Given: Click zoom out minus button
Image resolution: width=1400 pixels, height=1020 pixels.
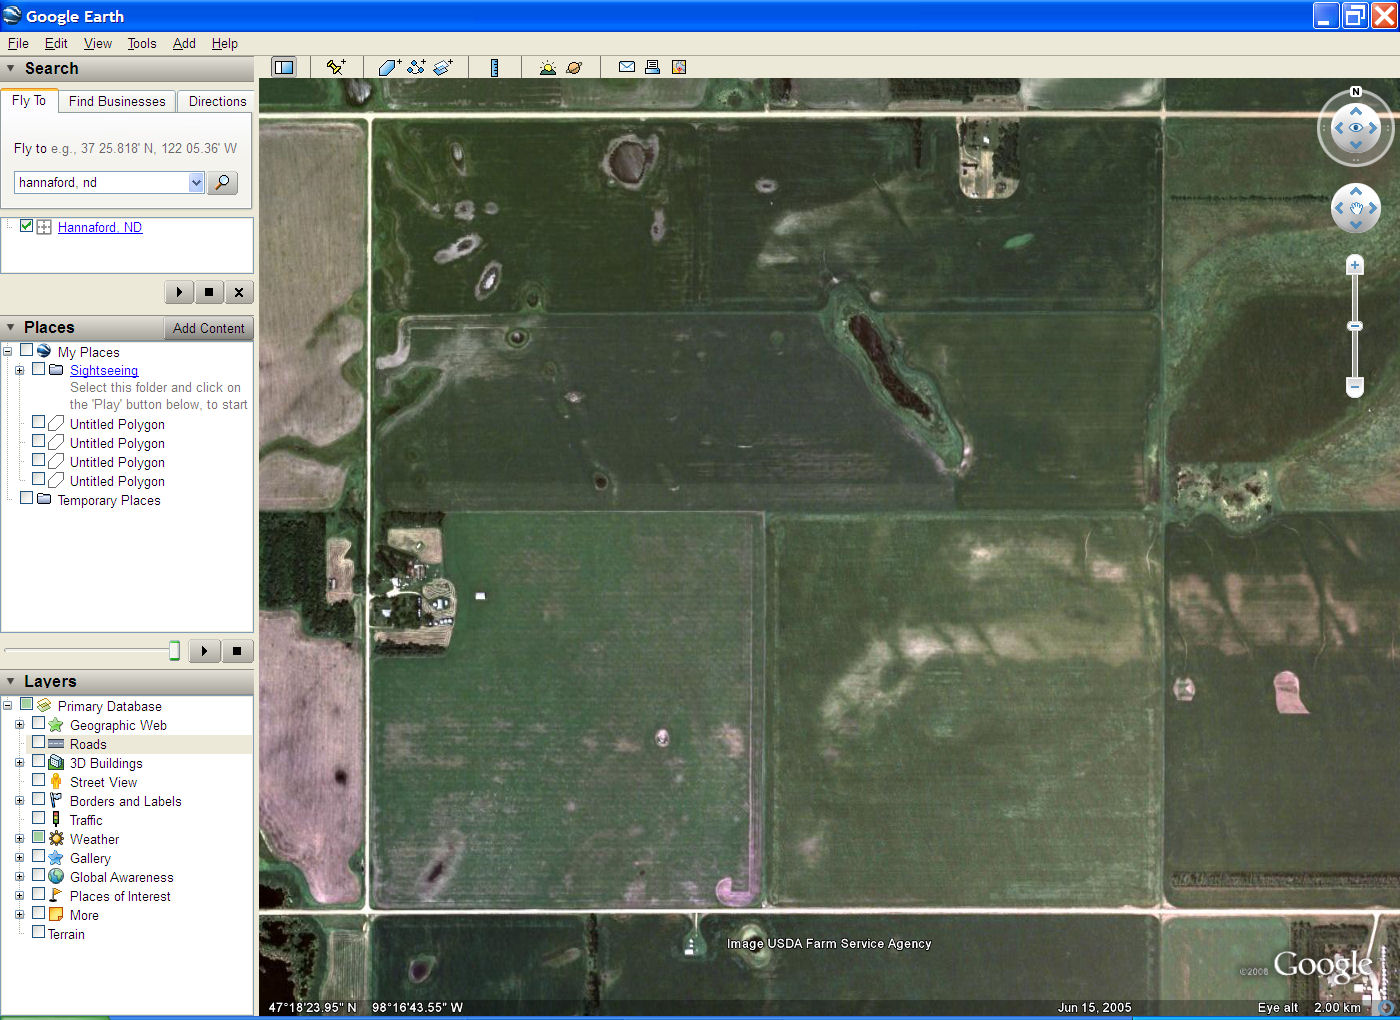Looking at the screenshot, I should (1355, 386).
